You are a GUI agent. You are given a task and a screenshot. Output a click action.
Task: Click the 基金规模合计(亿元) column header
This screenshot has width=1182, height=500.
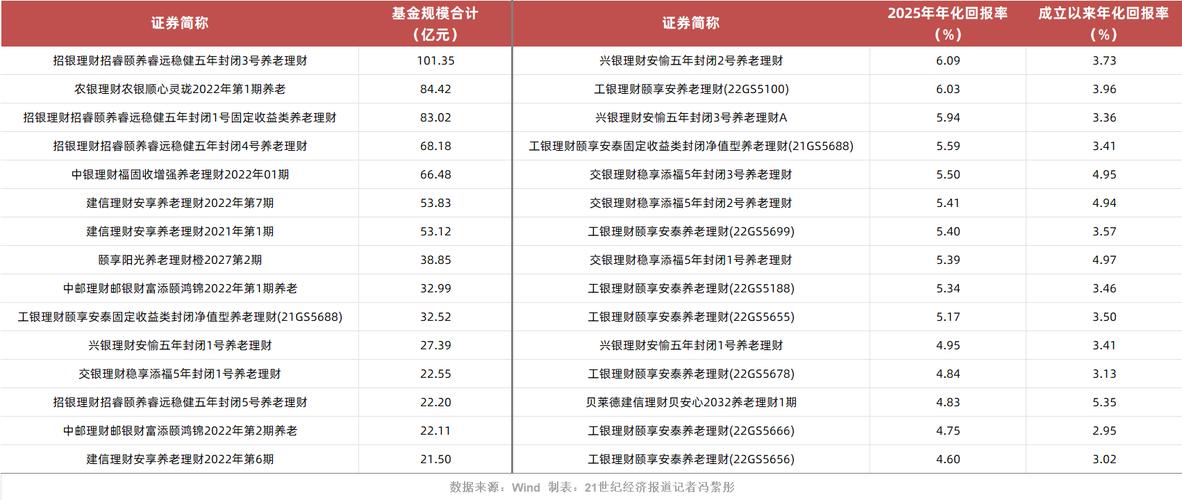pos(435,23)
